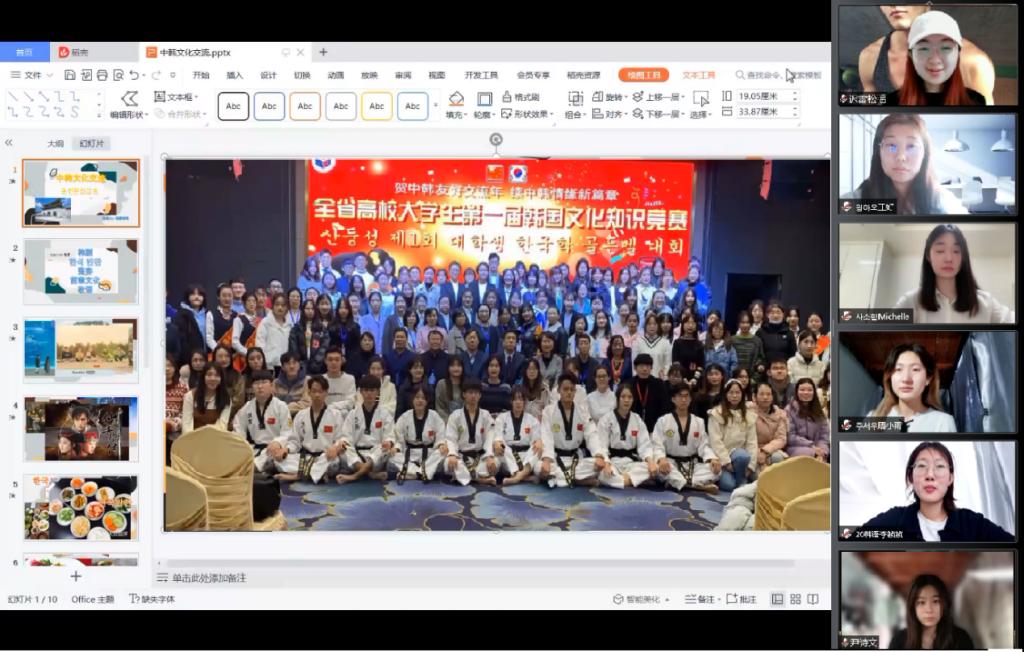This screenshot has width=1024, height=652.
Task: Click the outline (轮廓) shape icon
Action: click(x=484, y=98)
